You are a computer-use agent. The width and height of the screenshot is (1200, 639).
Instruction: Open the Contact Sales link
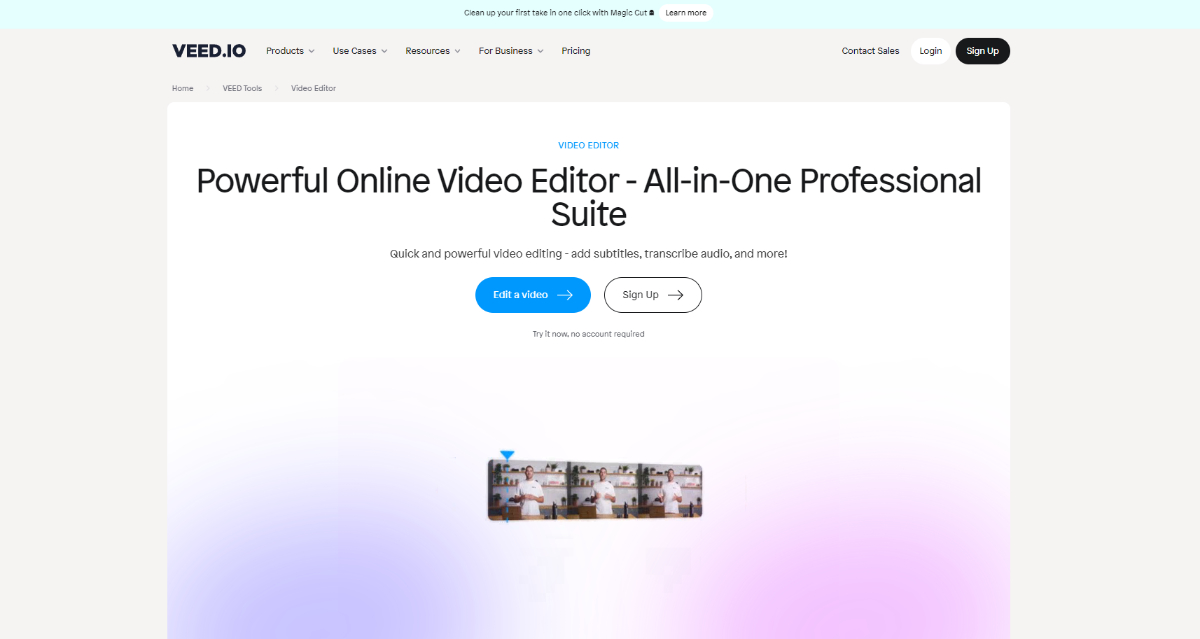pyautogui.click(x=870, y=51)
